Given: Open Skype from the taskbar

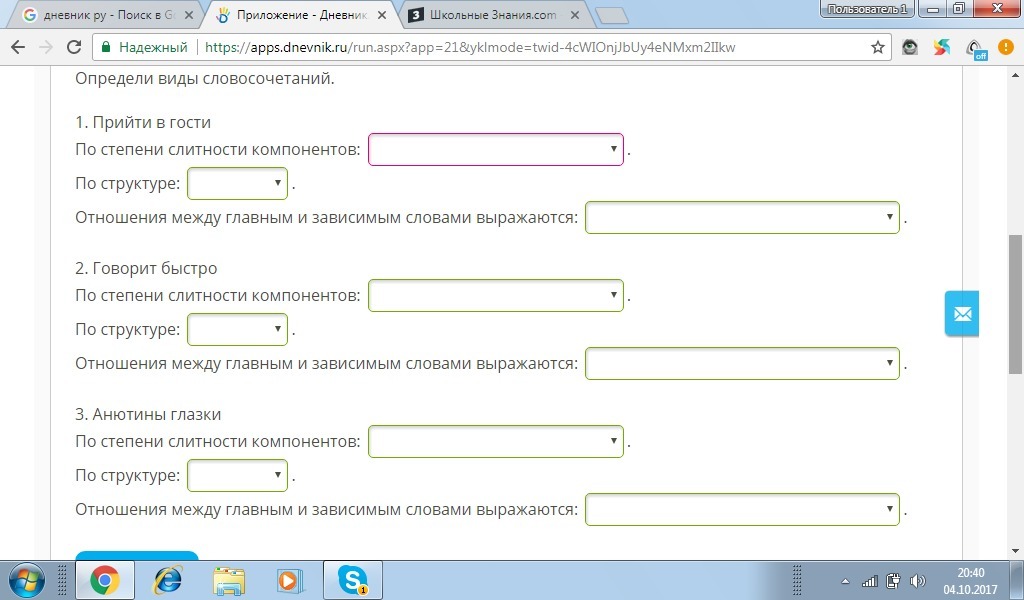Looking at the screenshot, I should click(352, 580).
